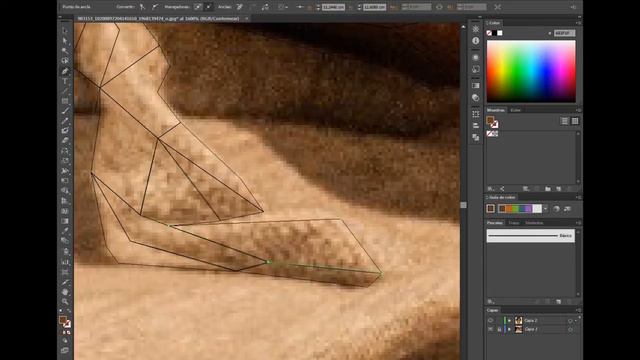Select the Rotate tool

pos(65,151)
